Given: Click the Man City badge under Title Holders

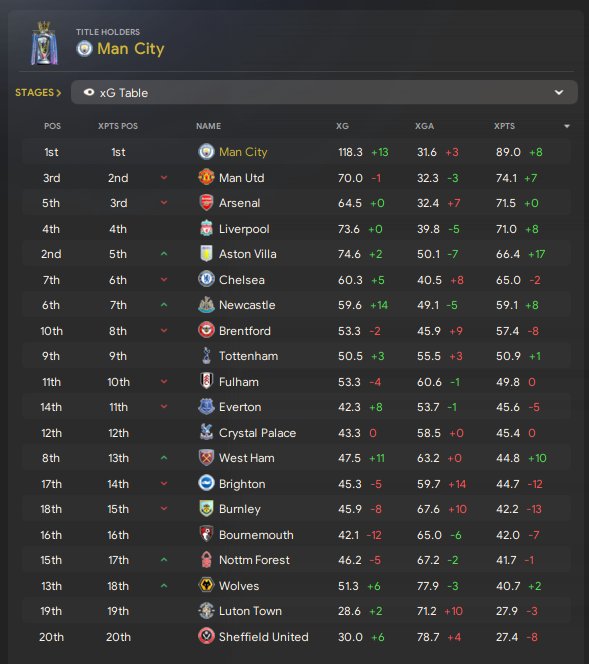Looking at the screenshot, I should pyautogui.click(x=84, y=49).
